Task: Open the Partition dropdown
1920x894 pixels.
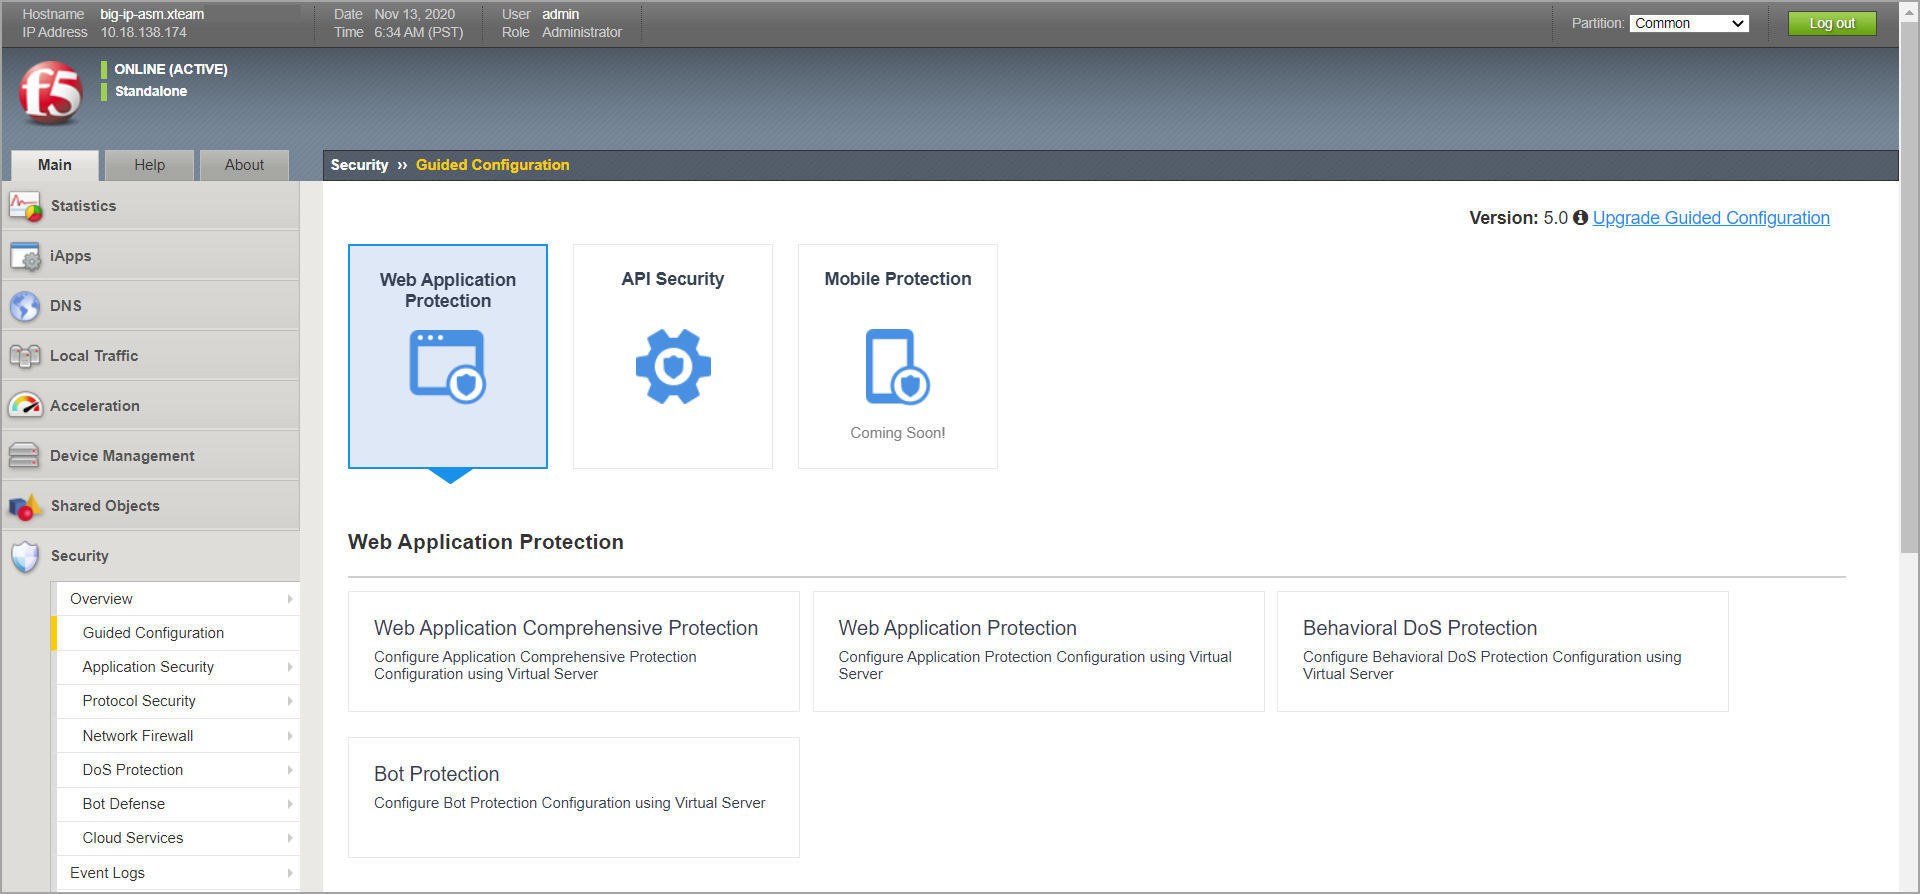Action: [x=1688, y=23]
